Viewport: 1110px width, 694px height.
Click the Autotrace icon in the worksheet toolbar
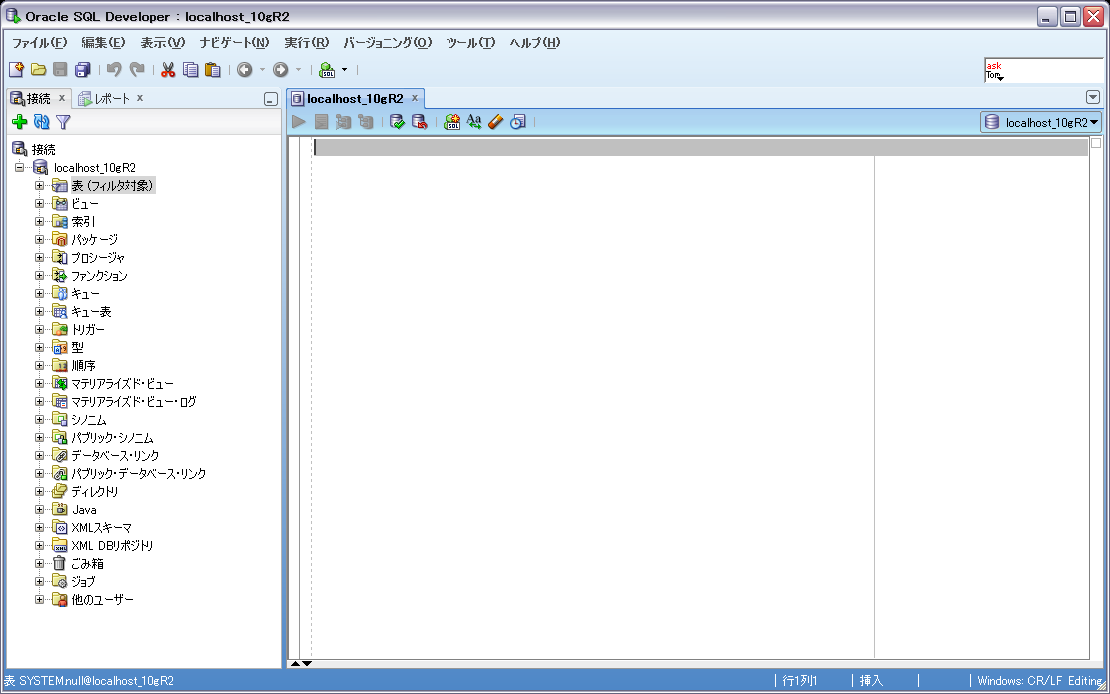[x=343, y=122]
